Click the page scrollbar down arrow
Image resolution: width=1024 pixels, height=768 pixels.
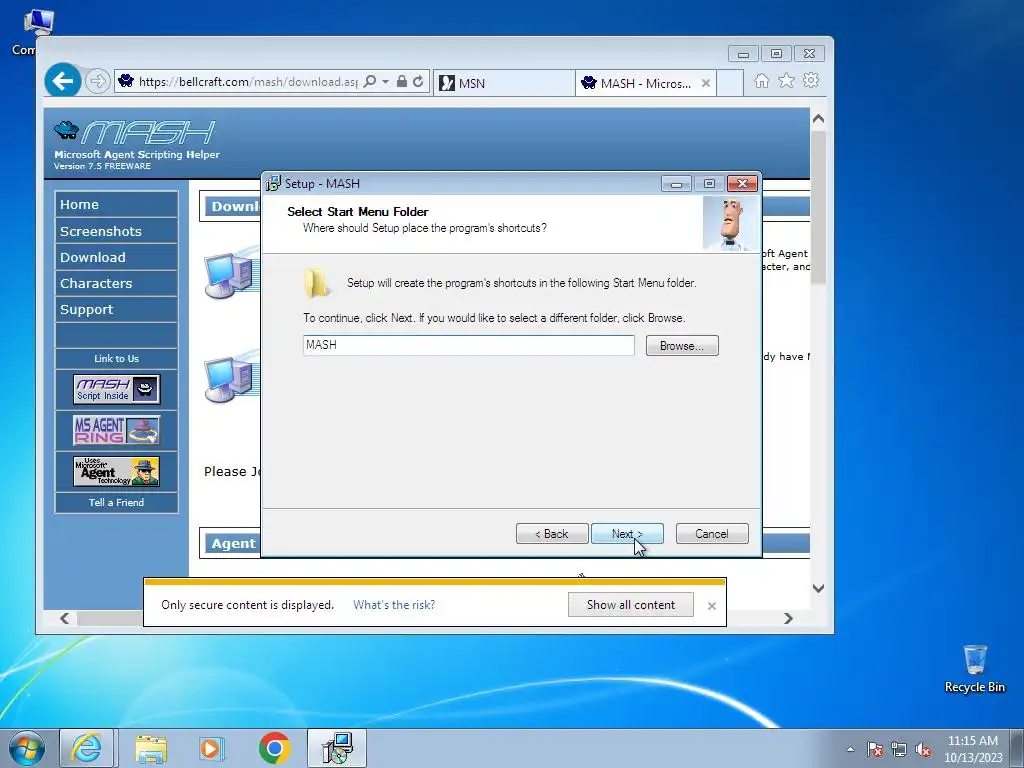tap(818, 588)
